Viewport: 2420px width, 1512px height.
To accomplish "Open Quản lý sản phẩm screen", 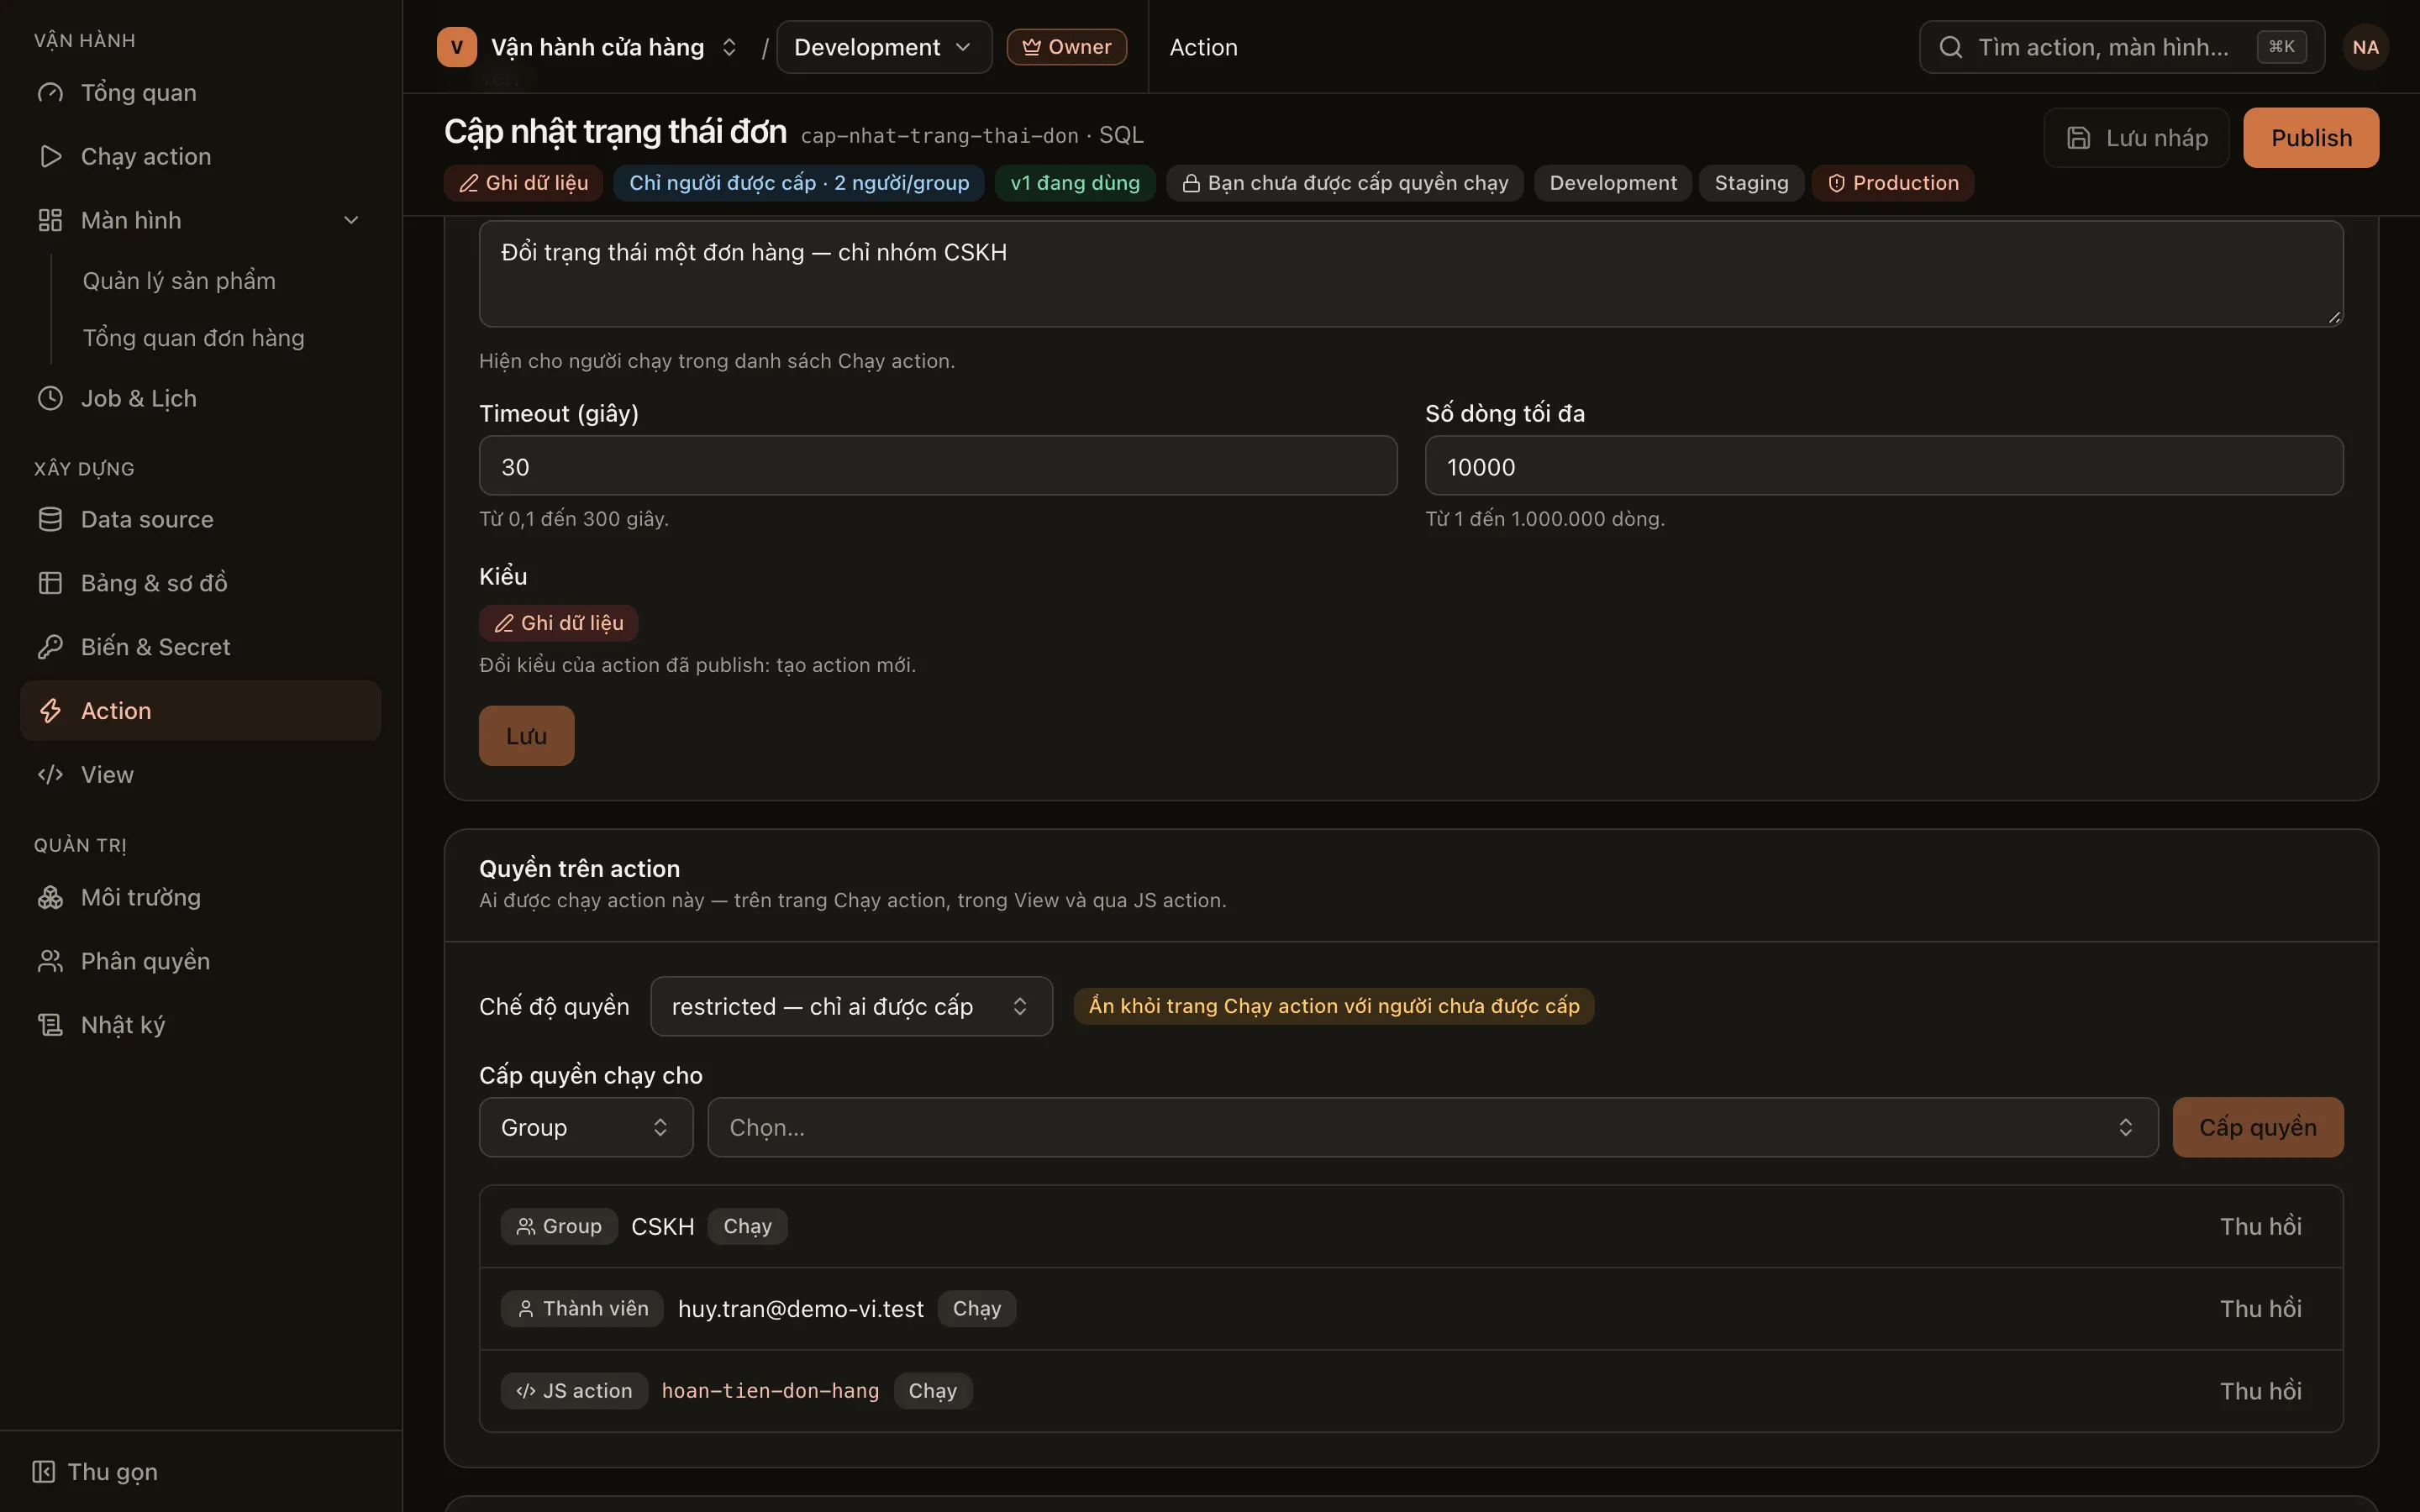I will pyautogui.click(x=179, y=281).
